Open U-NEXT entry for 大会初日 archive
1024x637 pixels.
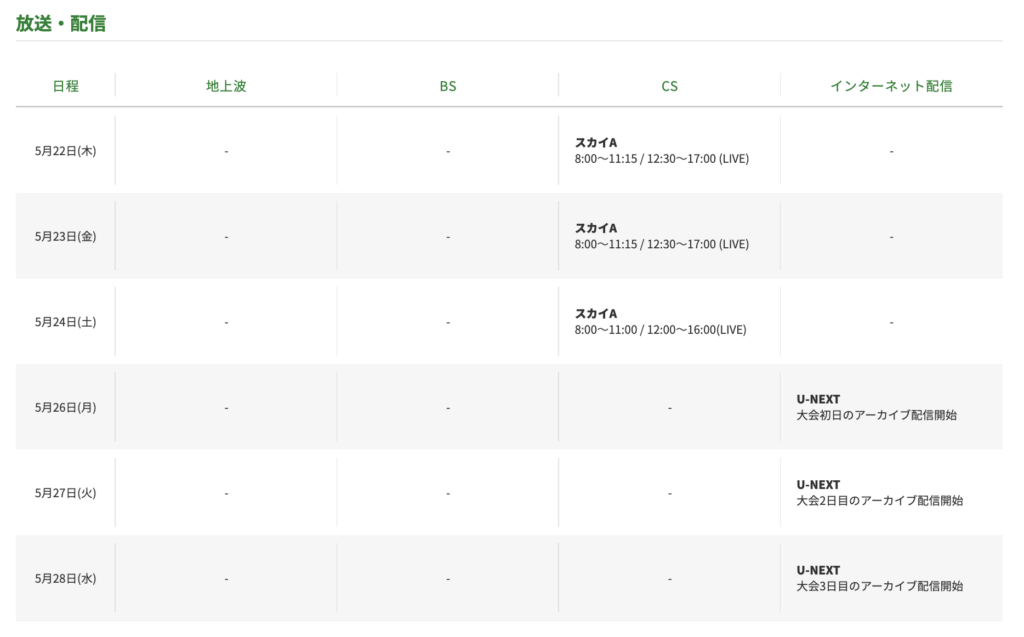click(x=818, y=400)
